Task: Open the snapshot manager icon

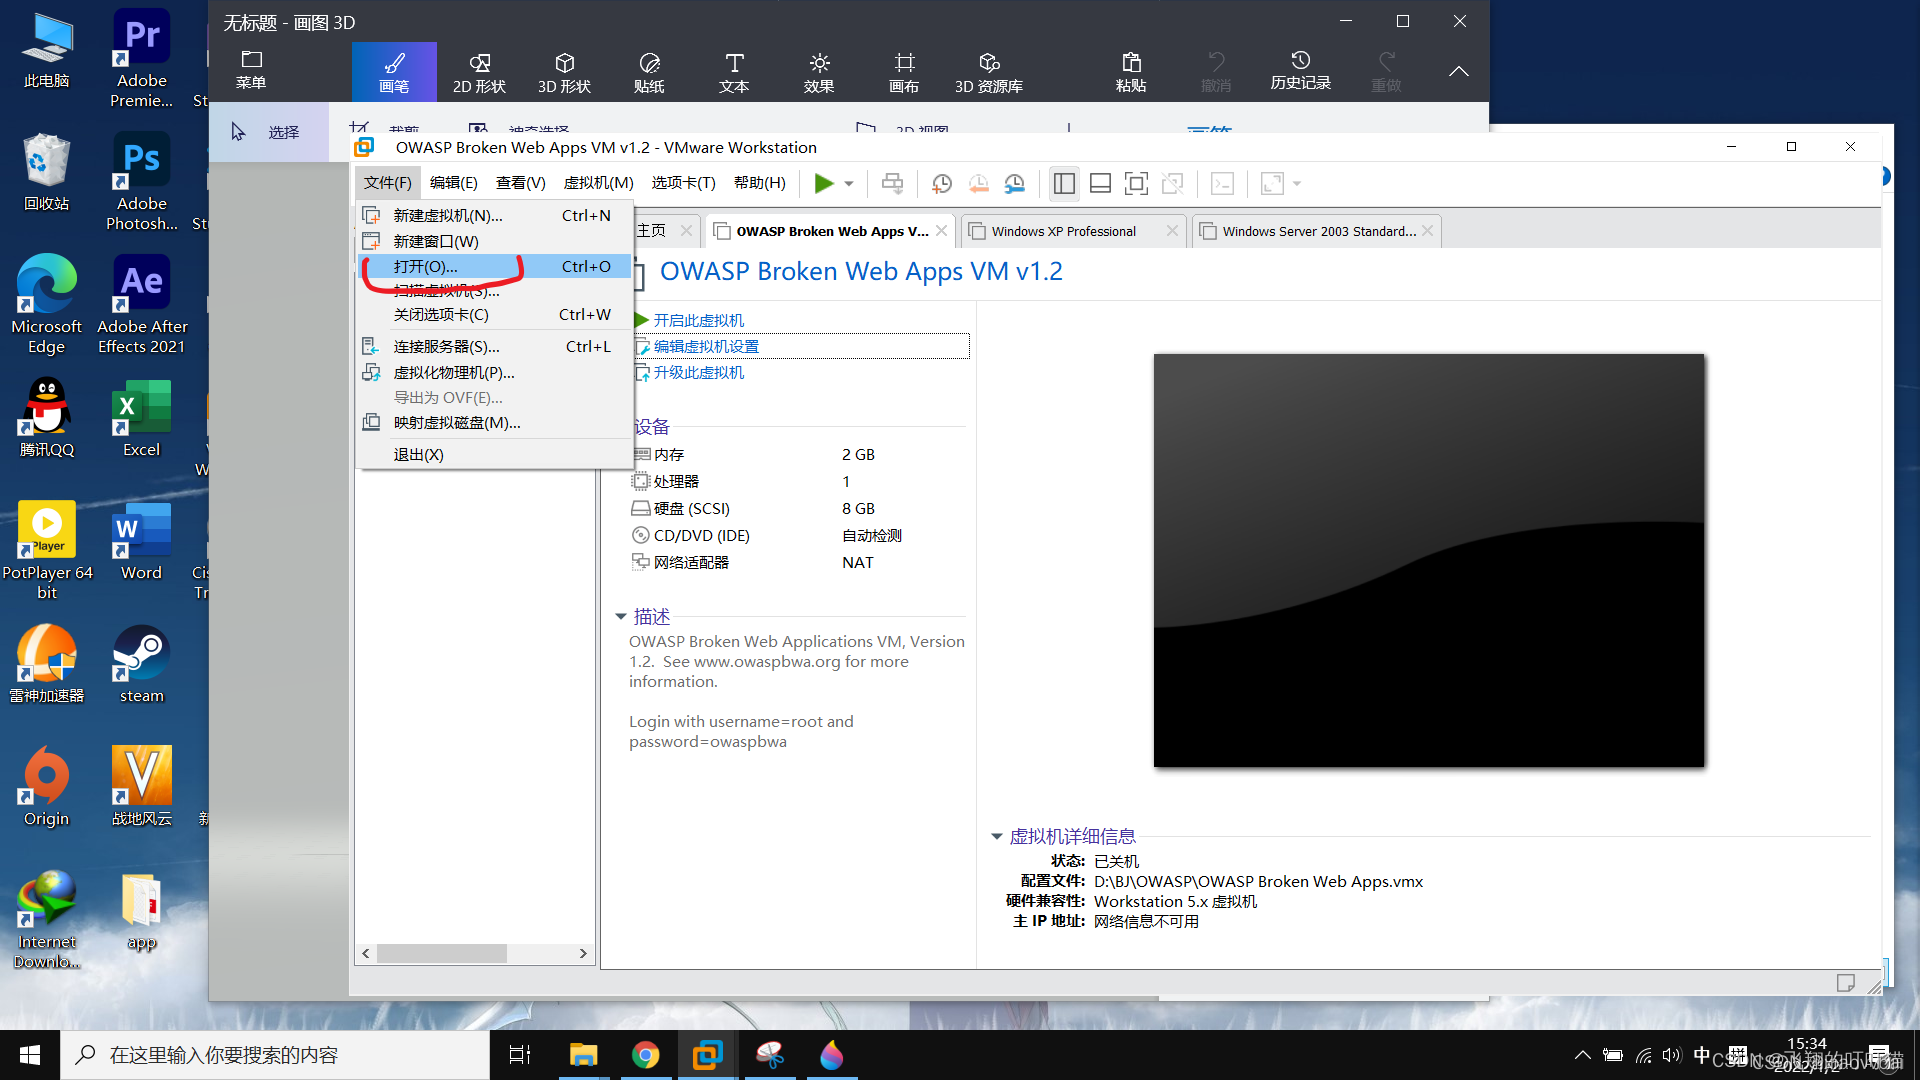Action: 1015,183
